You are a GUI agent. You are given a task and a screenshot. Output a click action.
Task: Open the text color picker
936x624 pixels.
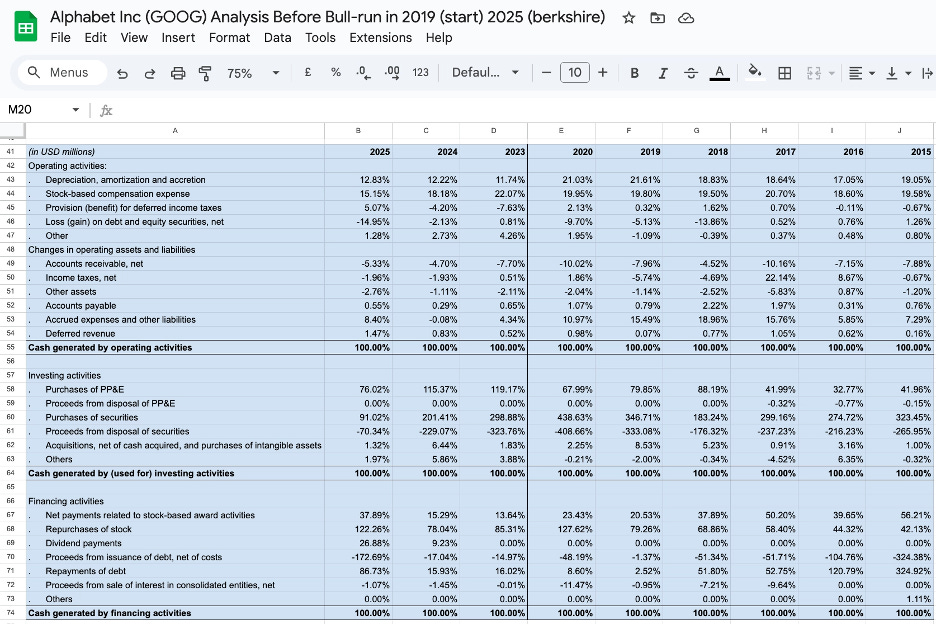point(719,73)
